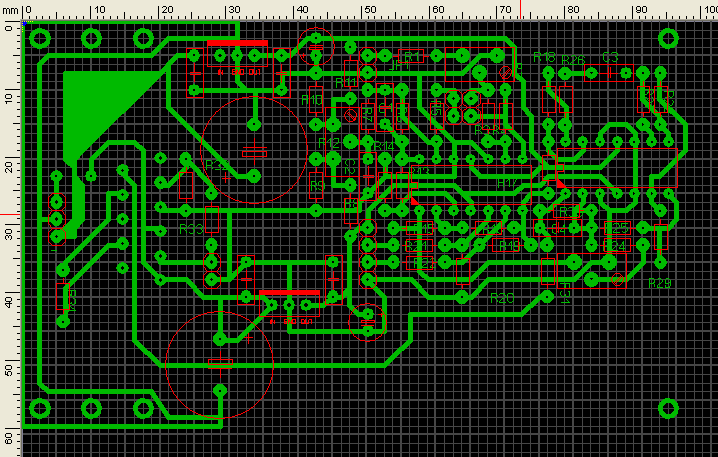Click the R29 resistor label

[x=660, y=283]
